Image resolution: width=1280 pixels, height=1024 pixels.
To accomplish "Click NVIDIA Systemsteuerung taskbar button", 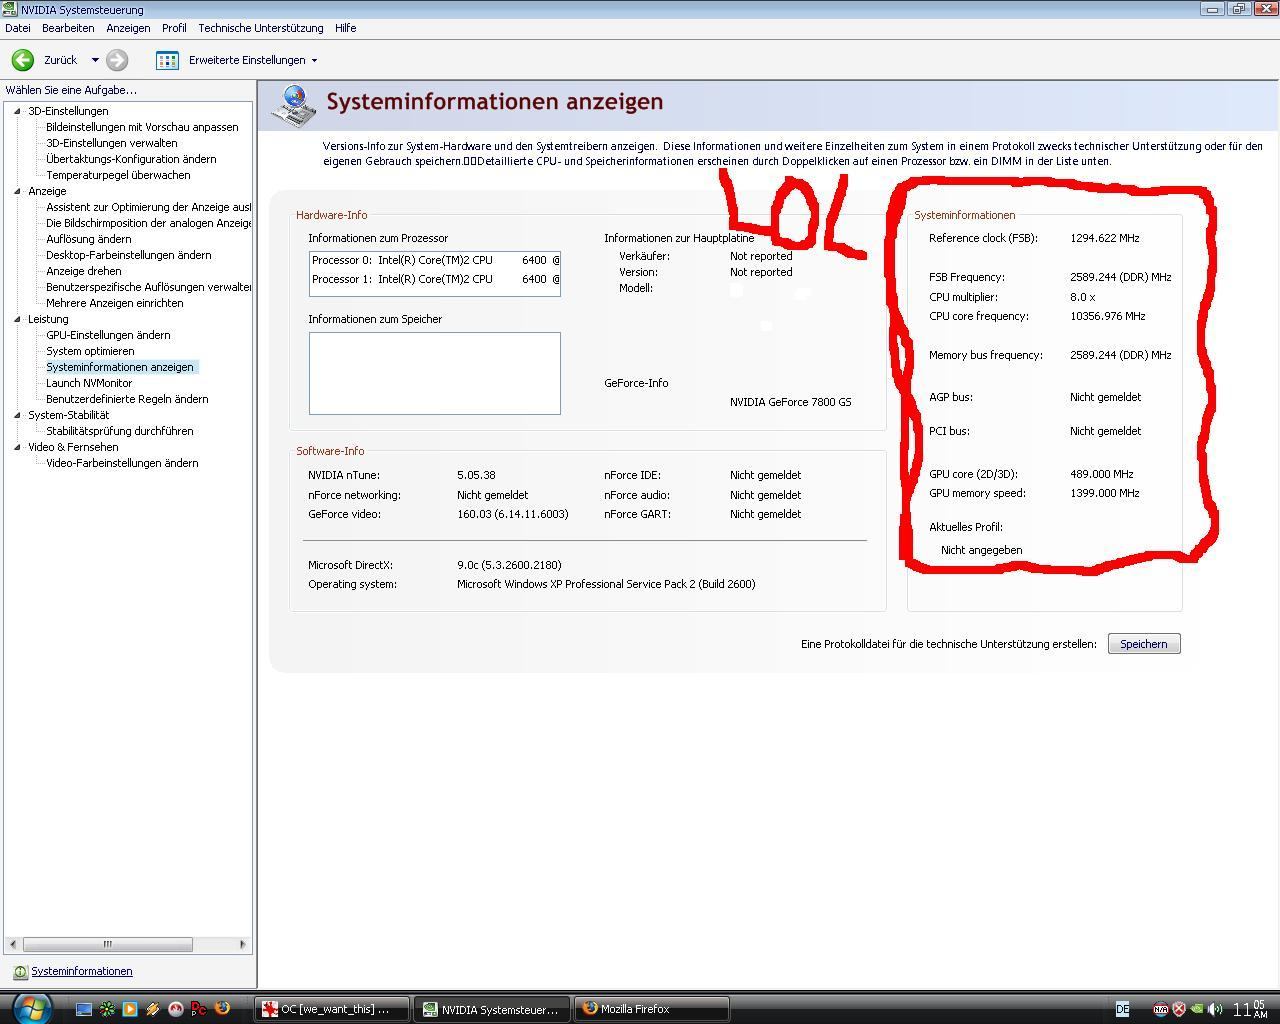I will [493, 1009].
